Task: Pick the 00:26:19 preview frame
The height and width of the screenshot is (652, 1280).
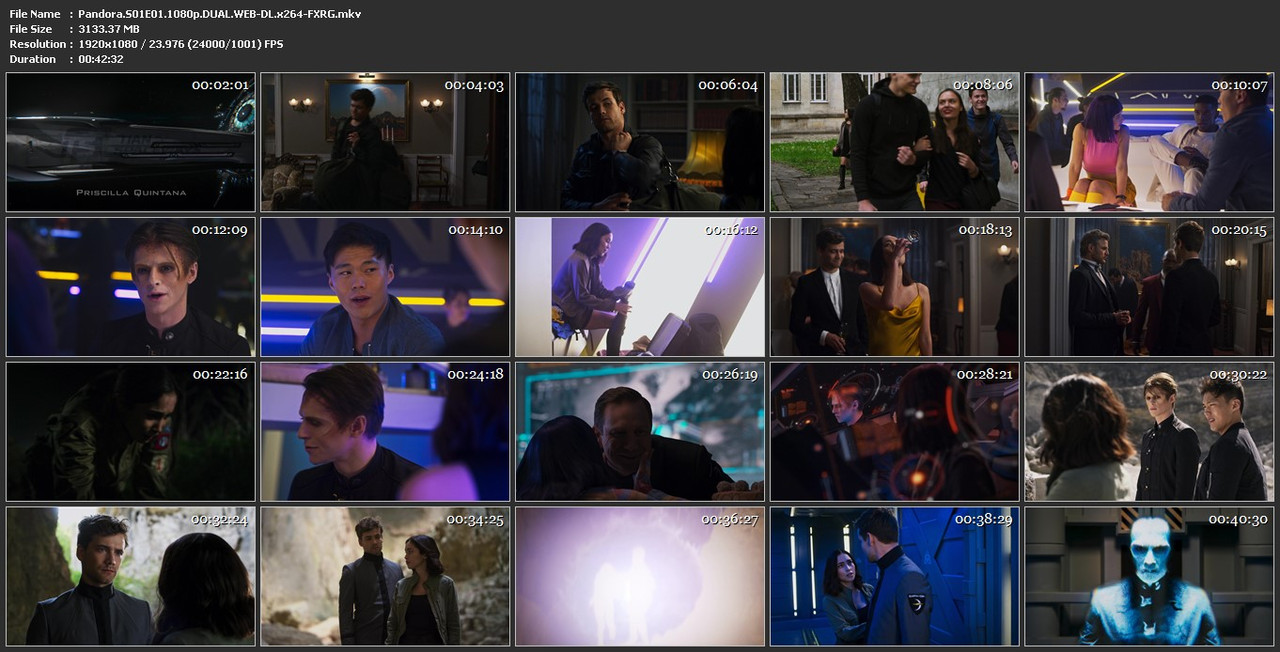Action: 640,431
